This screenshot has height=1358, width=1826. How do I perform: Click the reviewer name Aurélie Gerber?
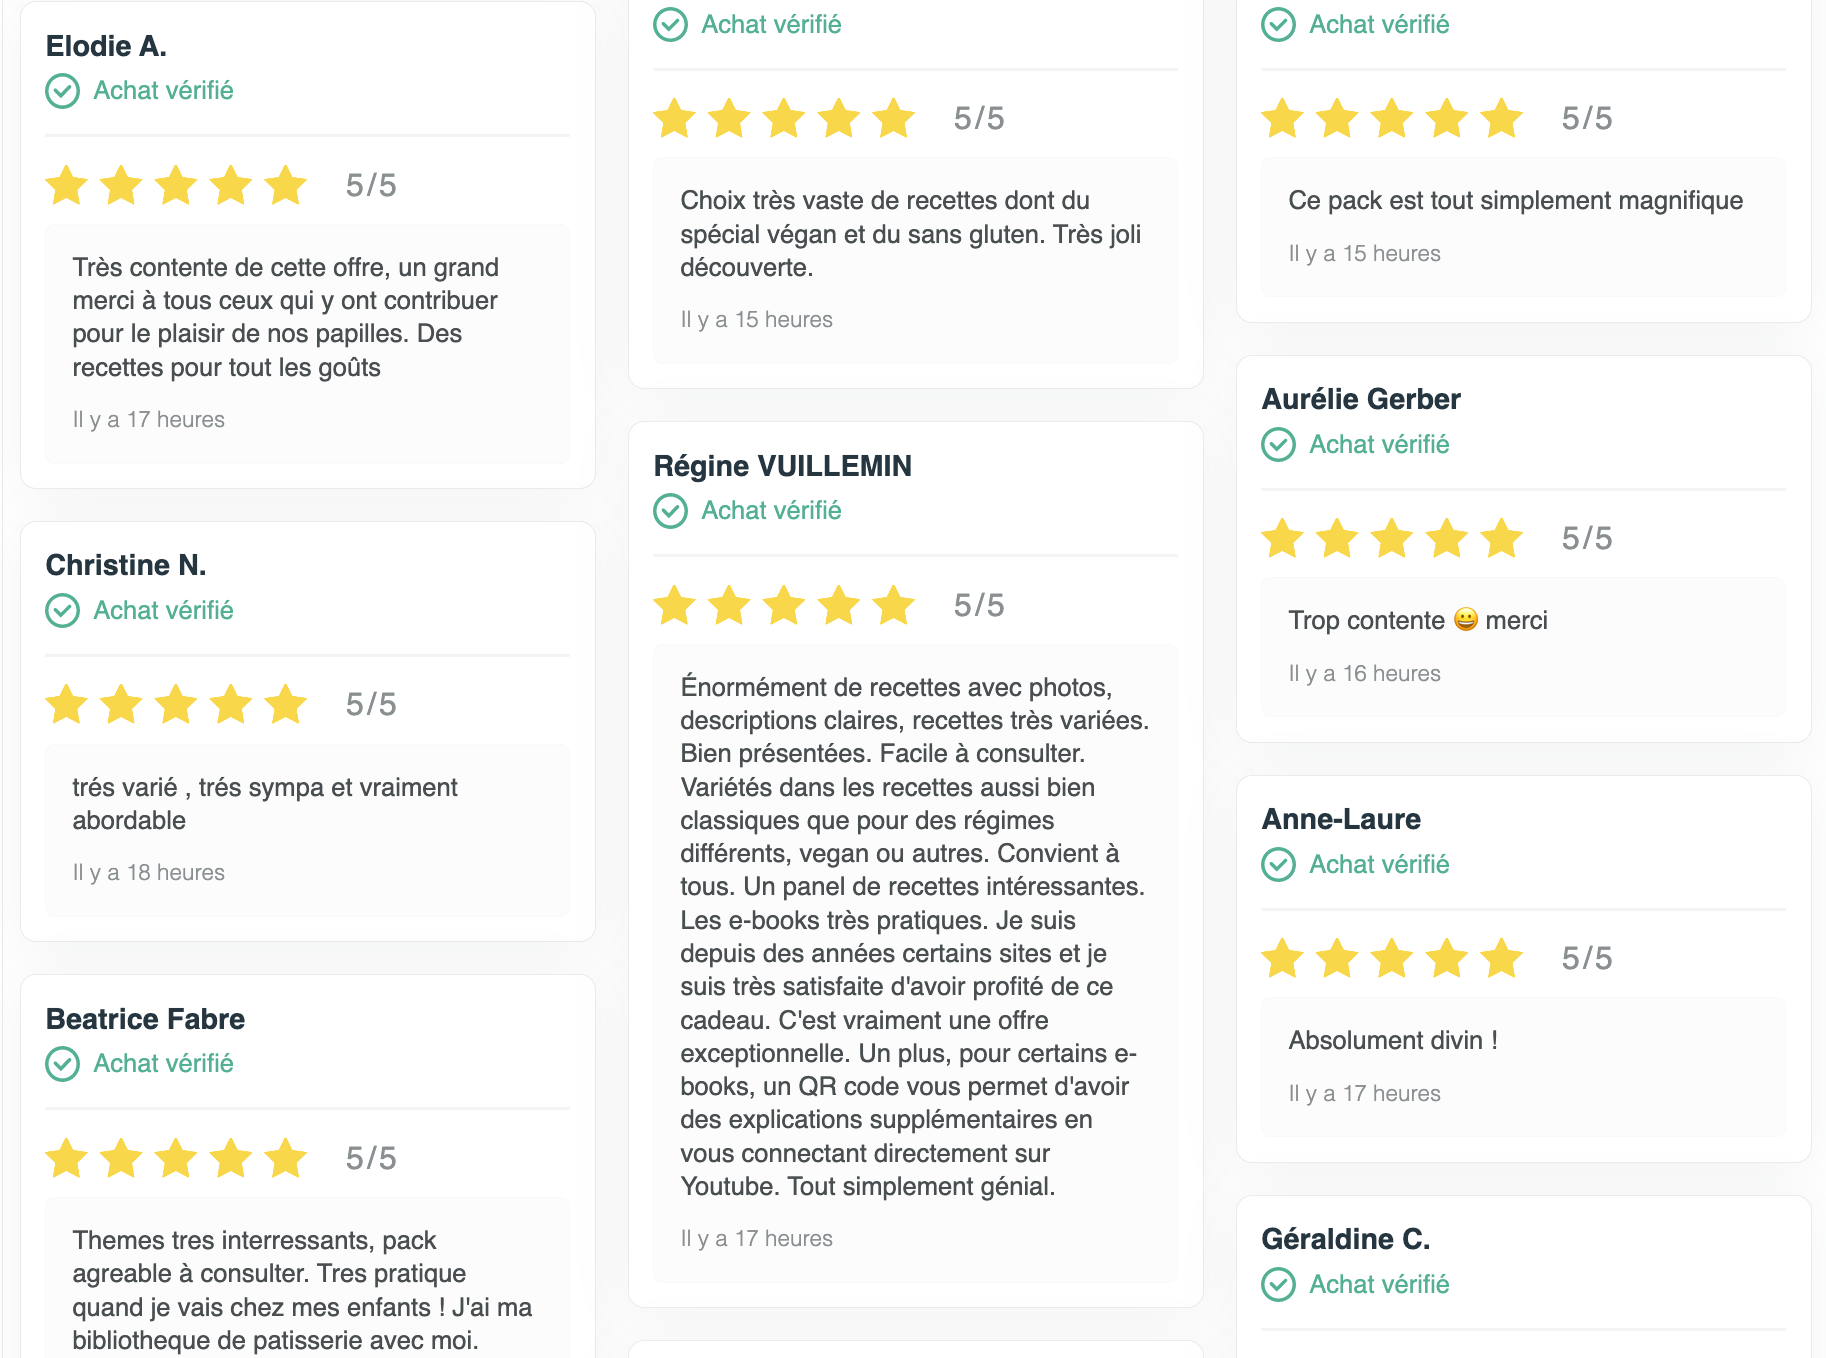pyautogui.click(x=1360, y=399)
